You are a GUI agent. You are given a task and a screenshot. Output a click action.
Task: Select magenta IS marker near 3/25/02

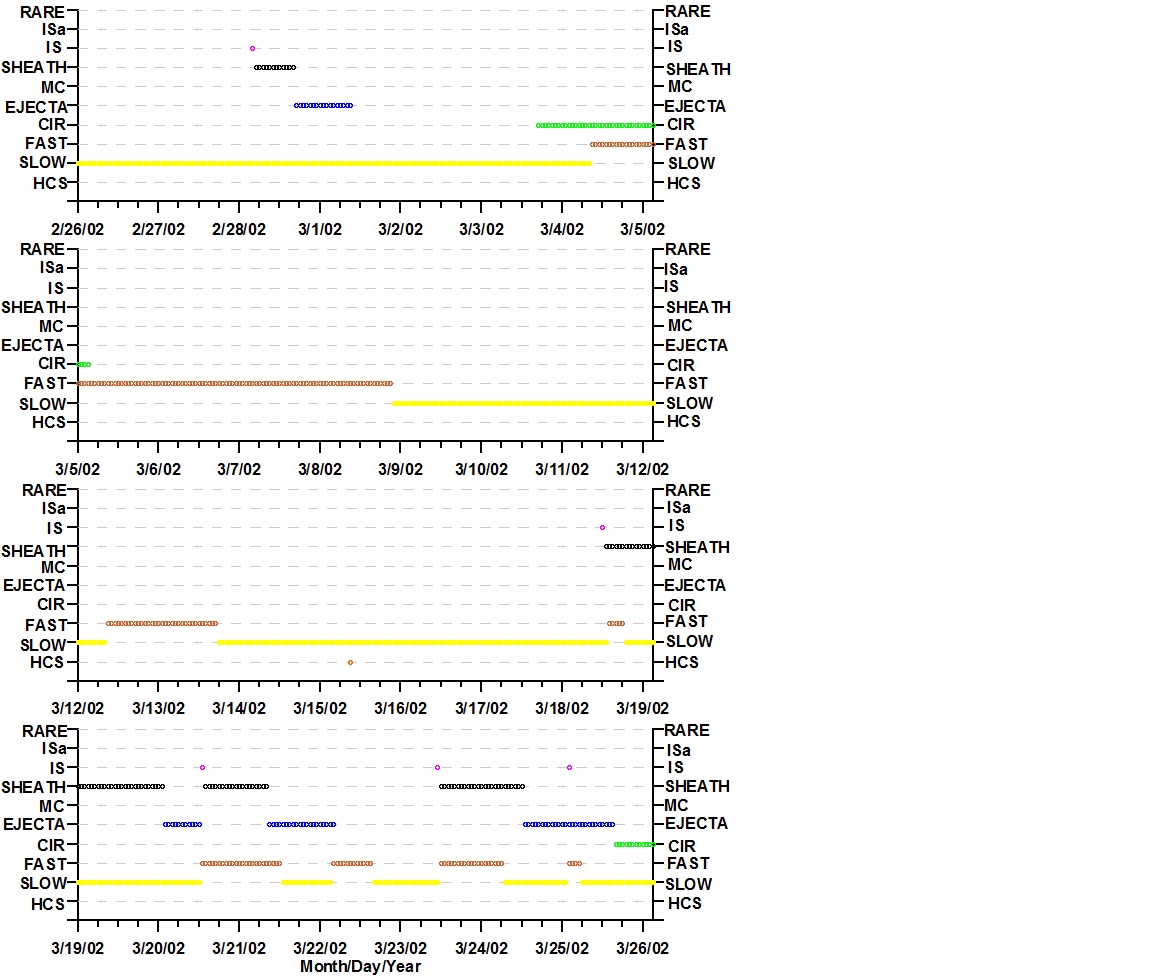[570, 768]
